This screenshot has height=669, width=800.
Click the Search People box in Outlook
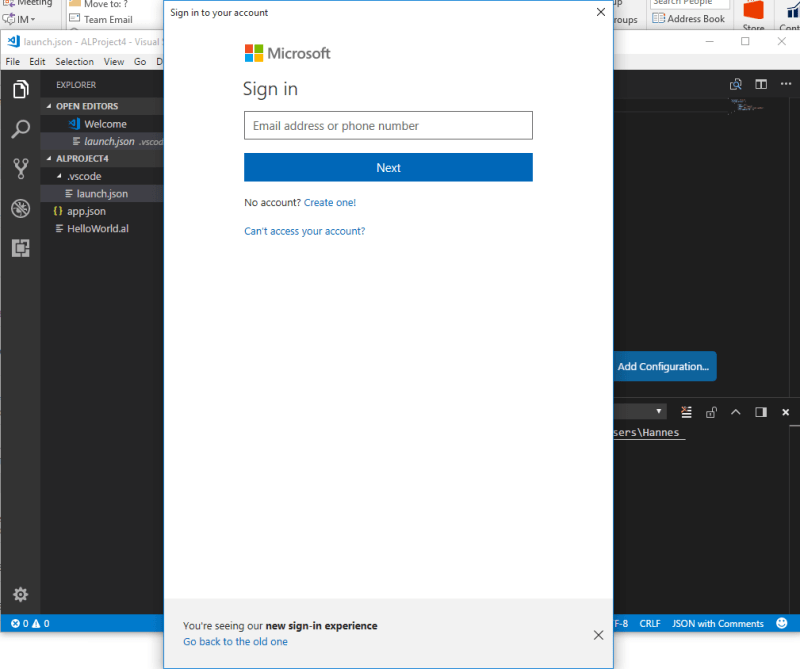pyautogui.click(x=690, y=3)
